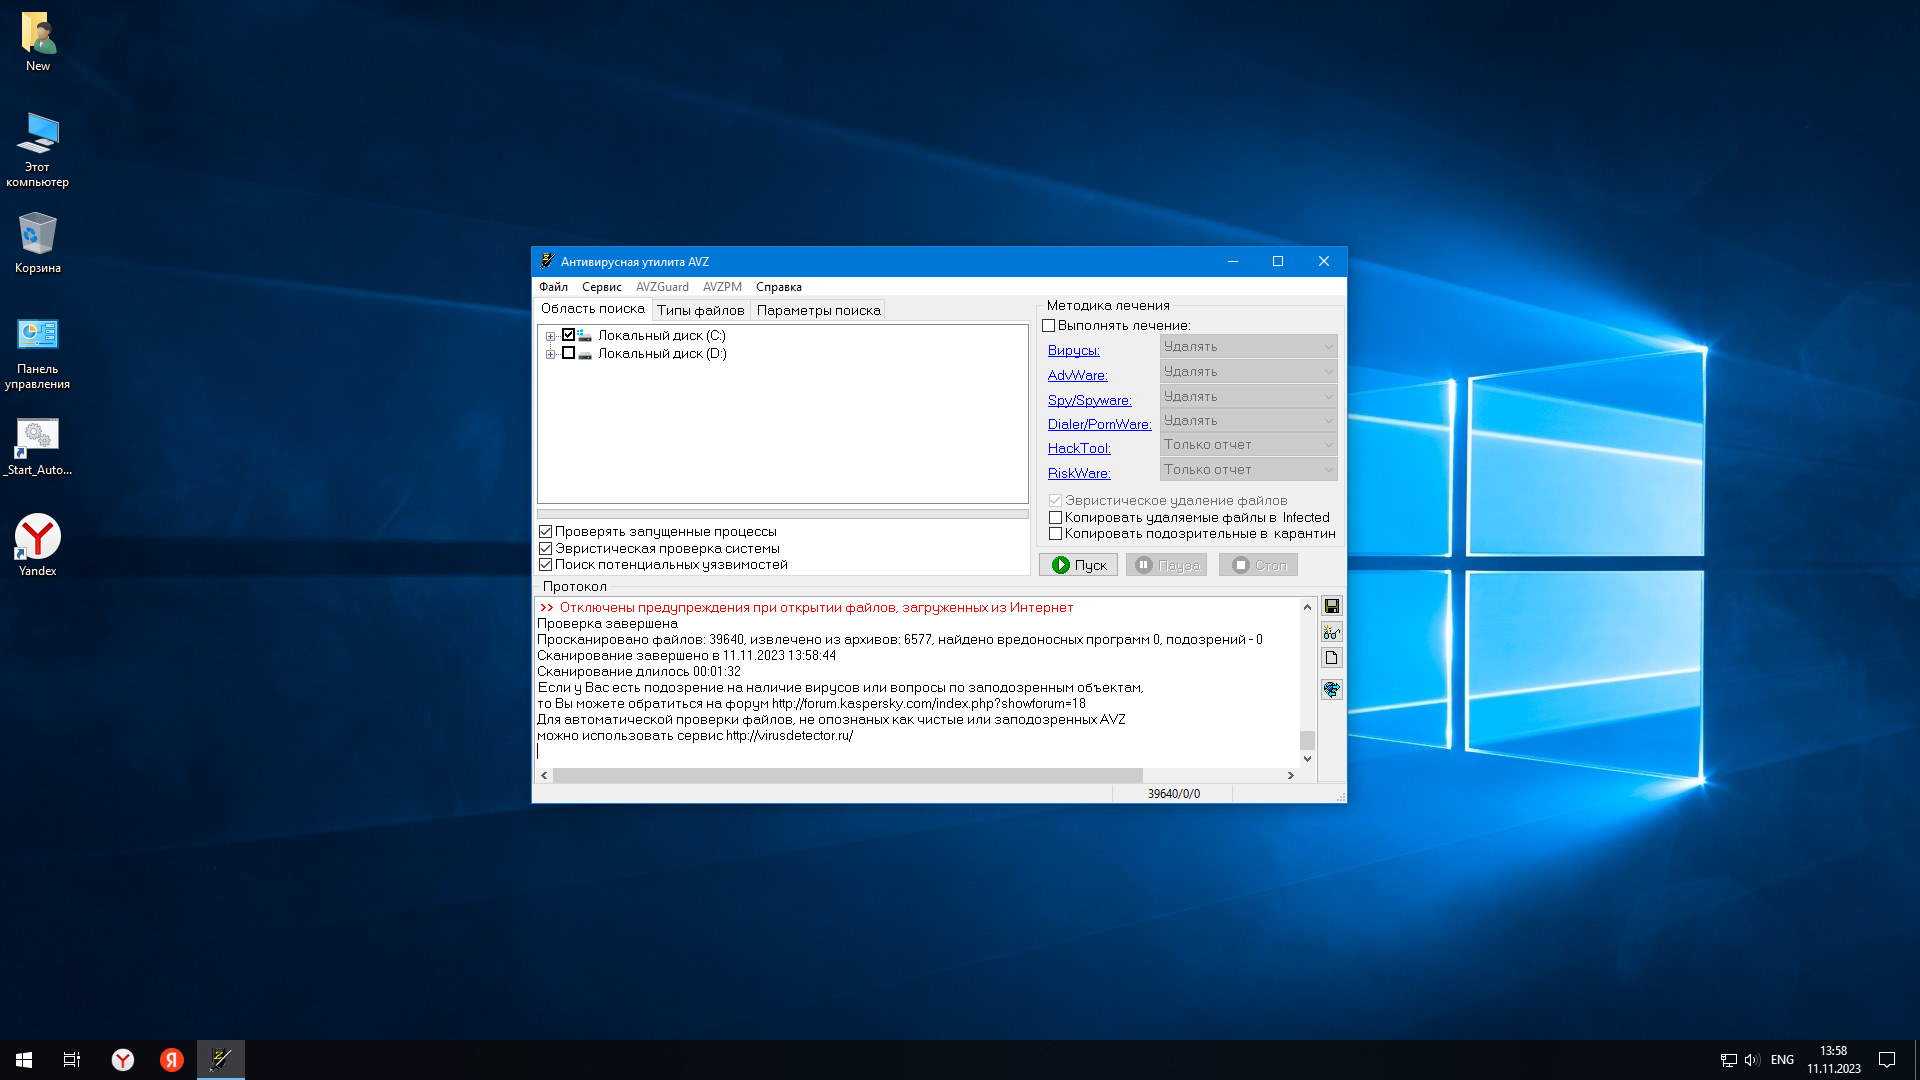Click the red Yandex search taskbar icon
Viewport: 1920px width, 1080px height.
tap(172, 1060)
